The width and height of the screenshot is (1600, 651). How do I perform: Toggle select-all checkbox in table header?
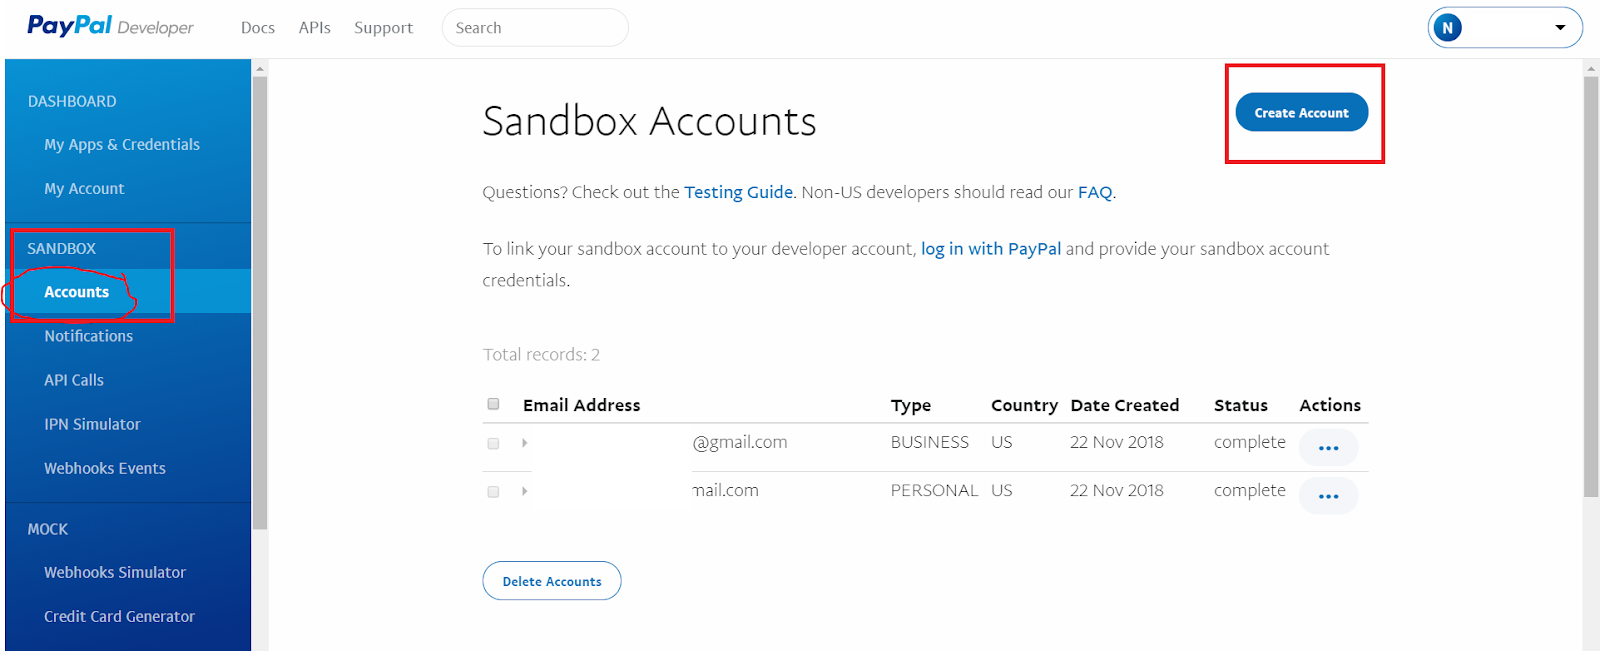coord(493,404)
